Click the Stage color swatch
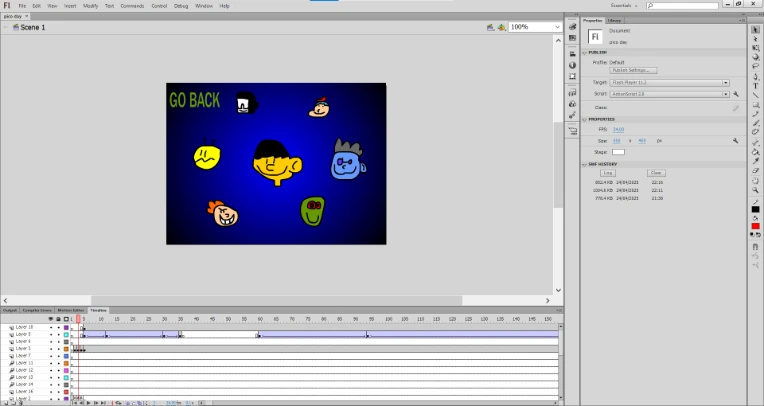Screen dimensions: 764x406 pyautogui.click(x=618, y=152)
